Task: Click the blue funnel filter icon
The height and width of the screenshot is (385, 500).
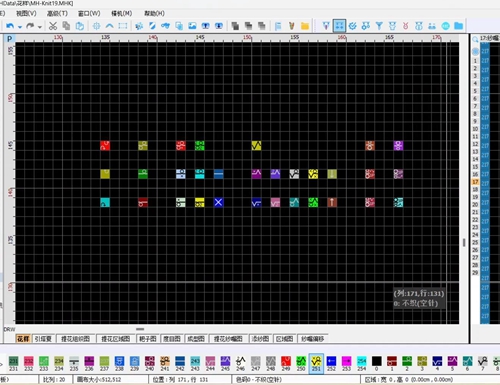Action: [379, 26]
